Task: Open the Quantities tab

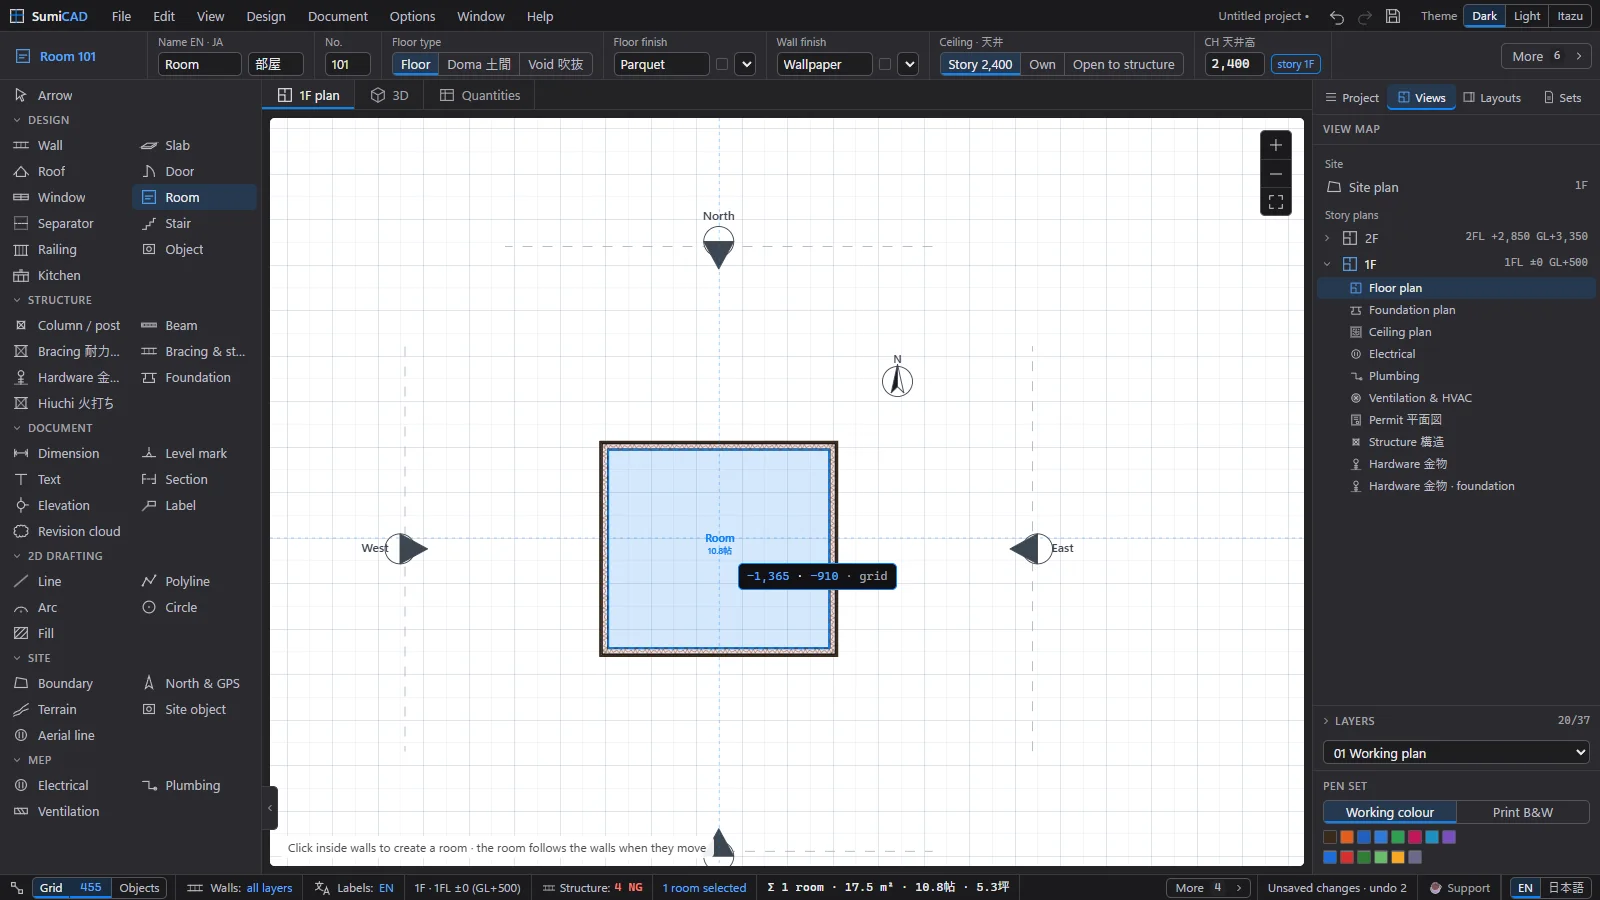Action: click(480, 96)
